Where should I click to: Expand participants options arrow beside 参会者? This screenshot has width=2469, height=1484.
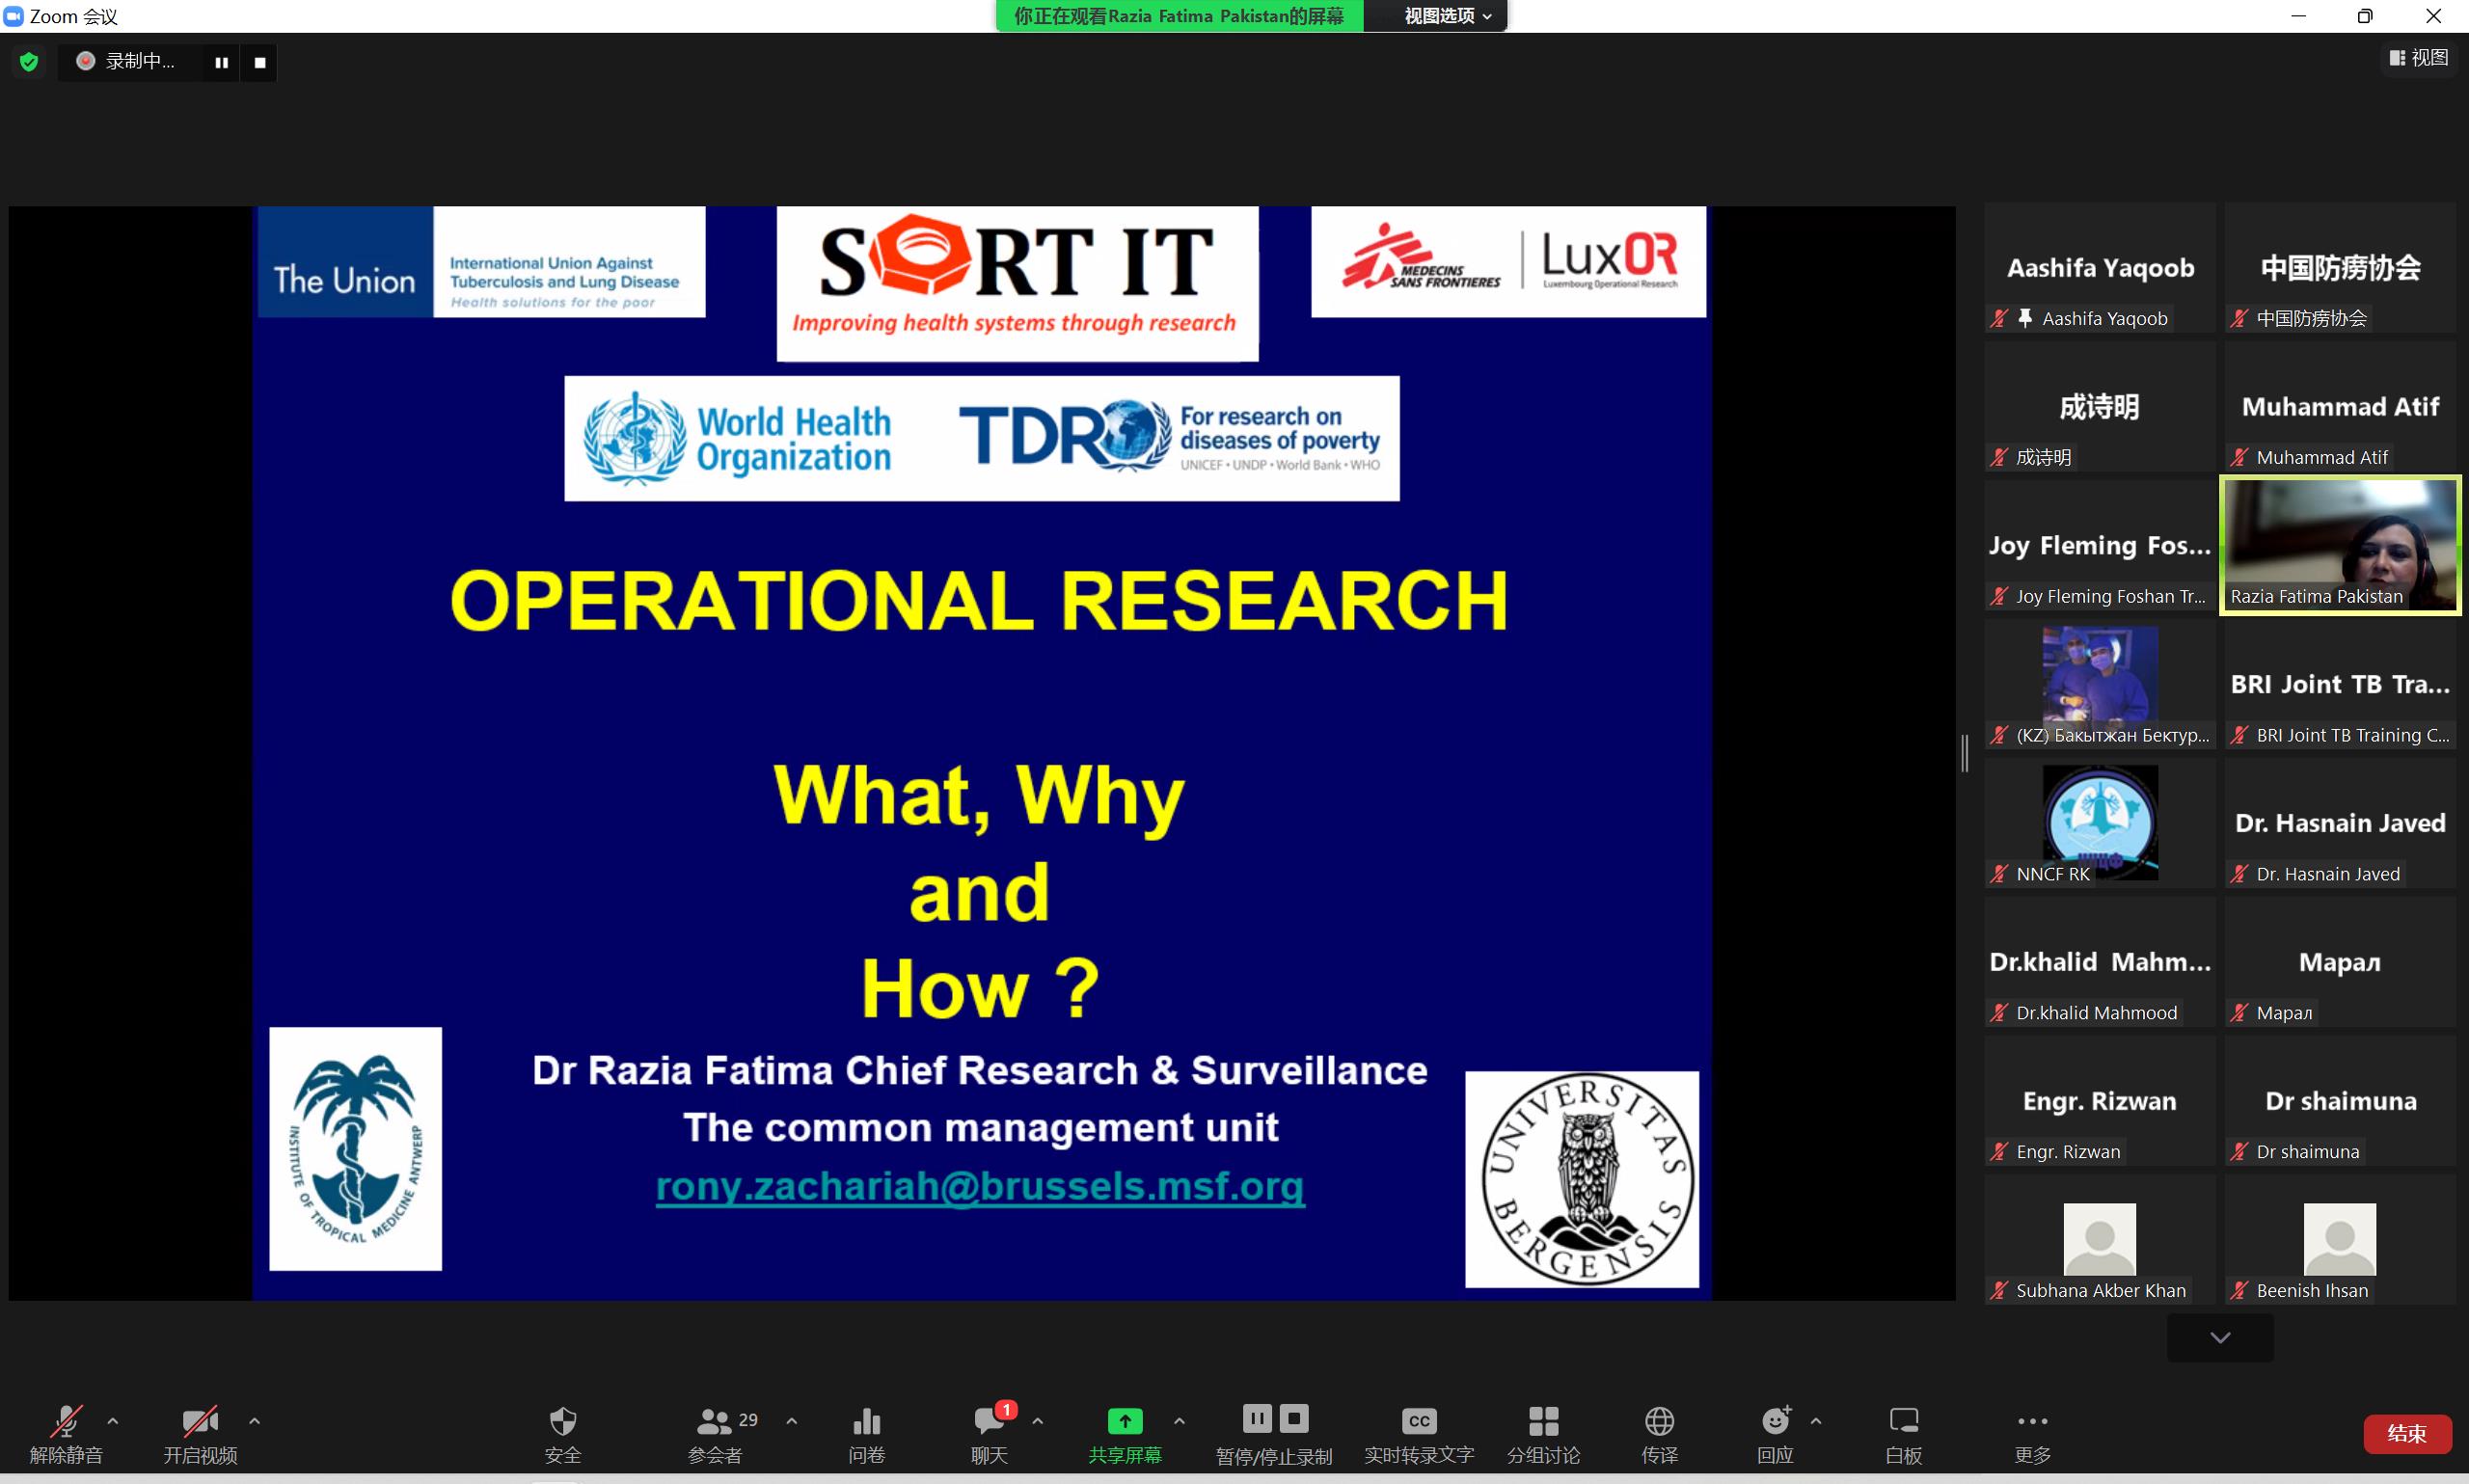792,1420
